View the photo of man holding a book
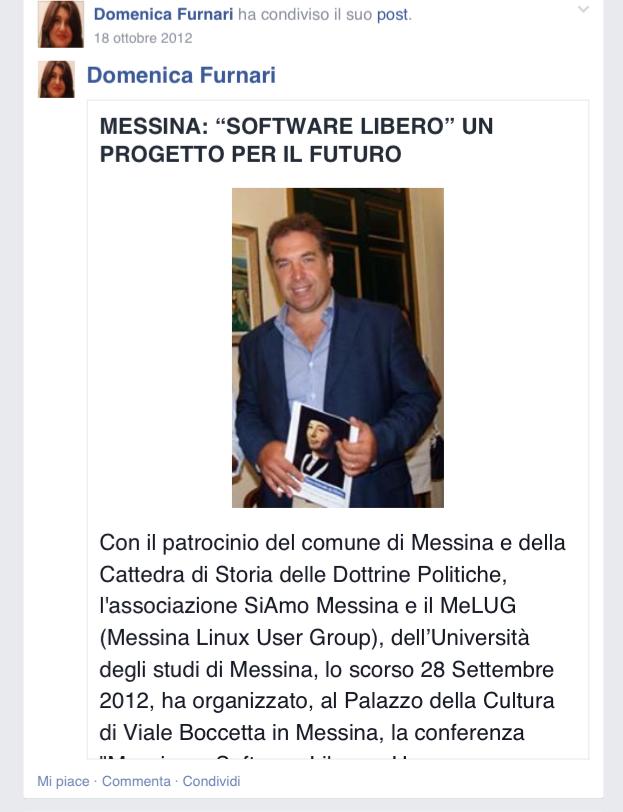This screenshot has width=623, height=812. (x=338, y=347)
